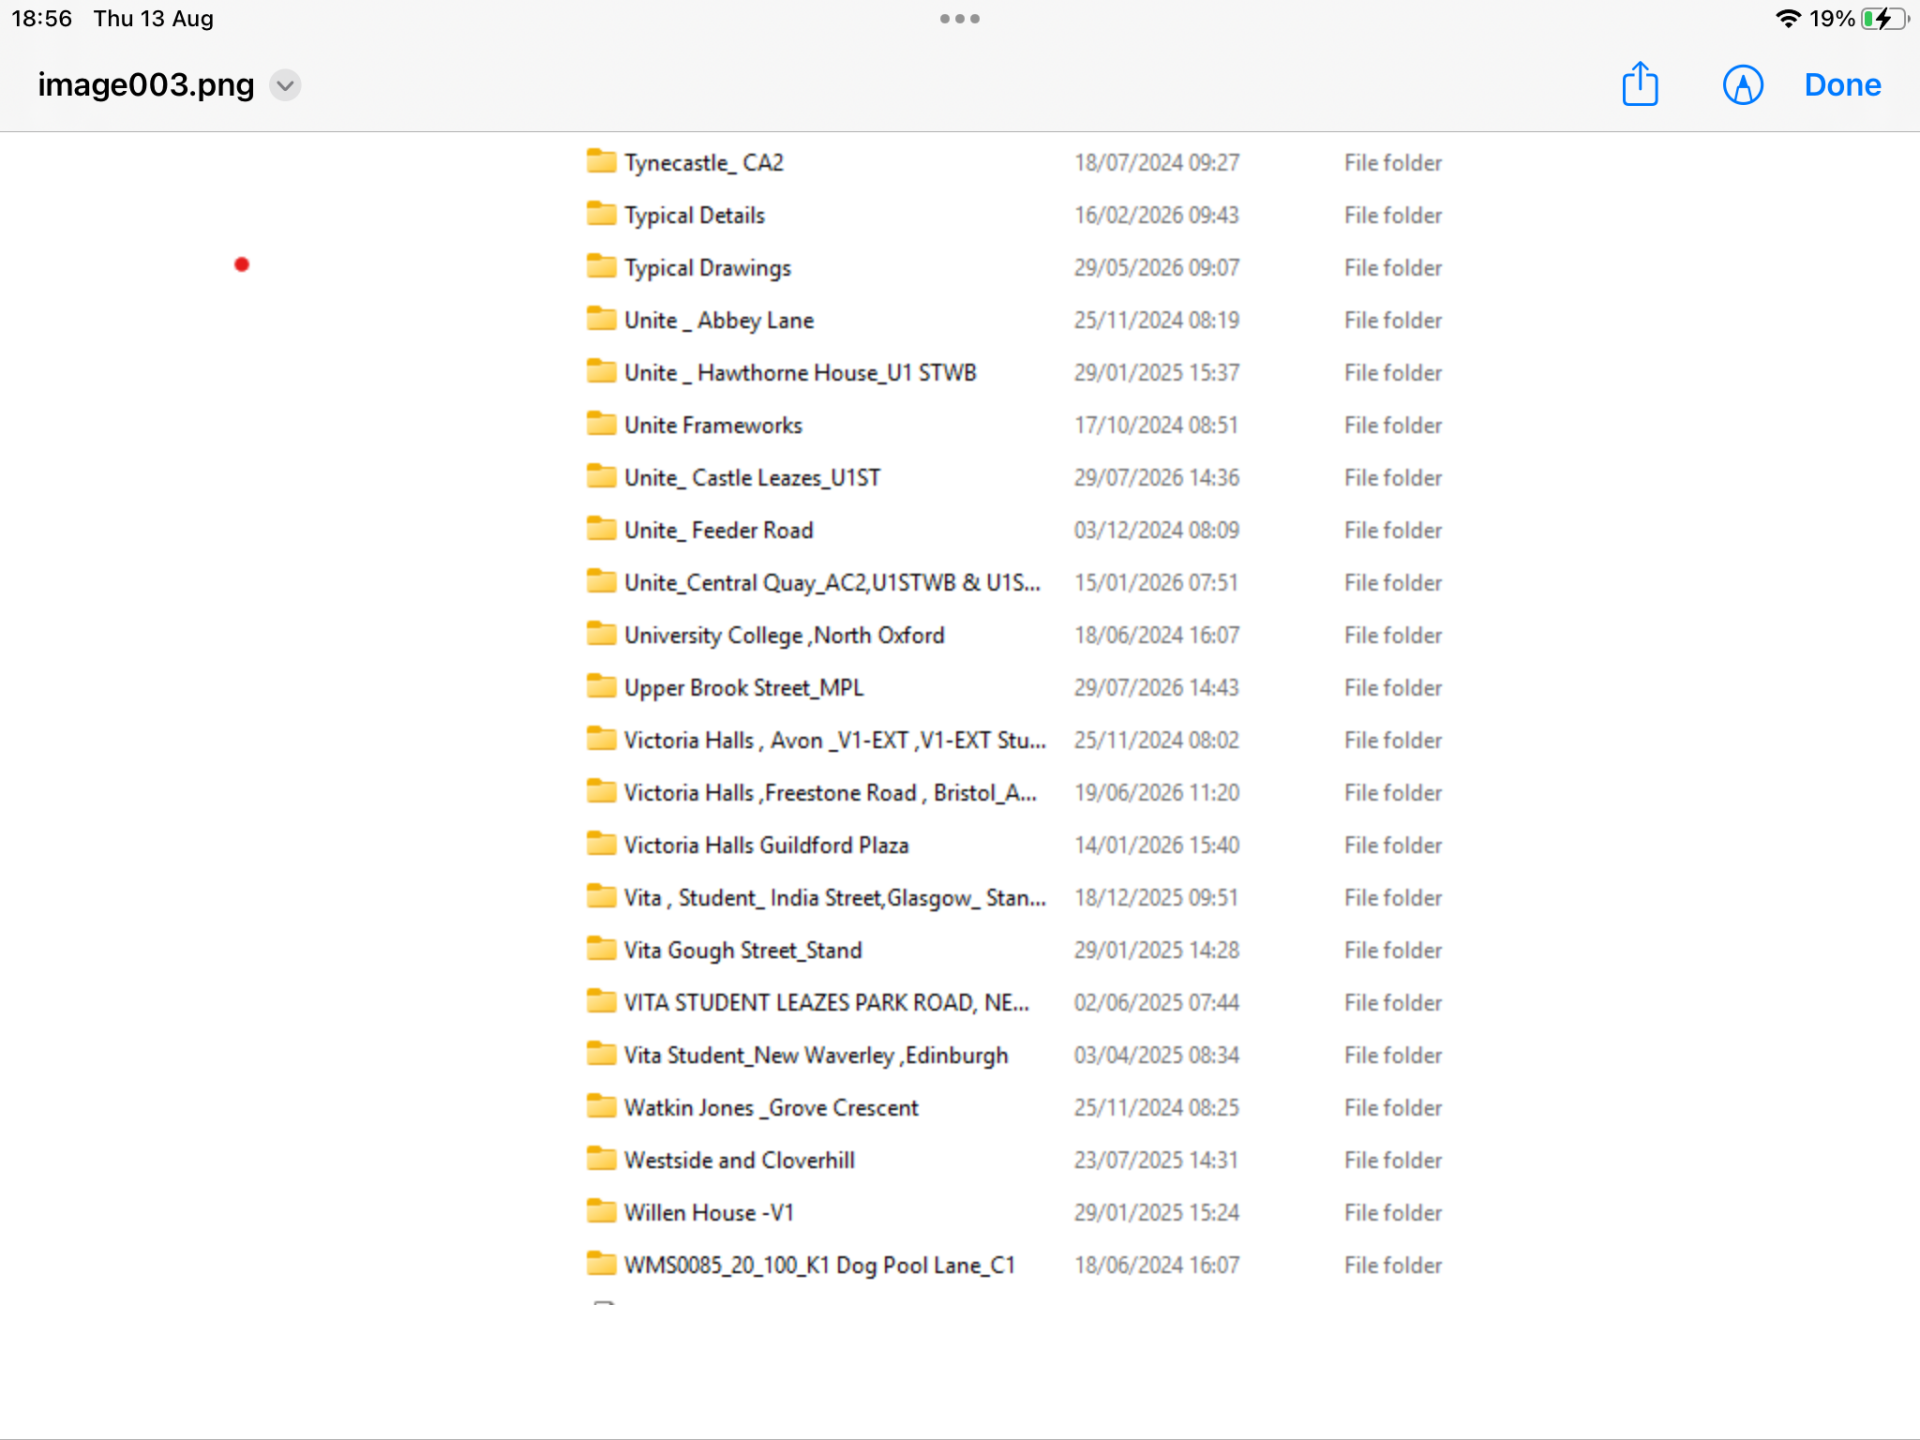Select the Tynecastle_ CA2 folder icon
1920x1440 pixels.
coord(601,160)
